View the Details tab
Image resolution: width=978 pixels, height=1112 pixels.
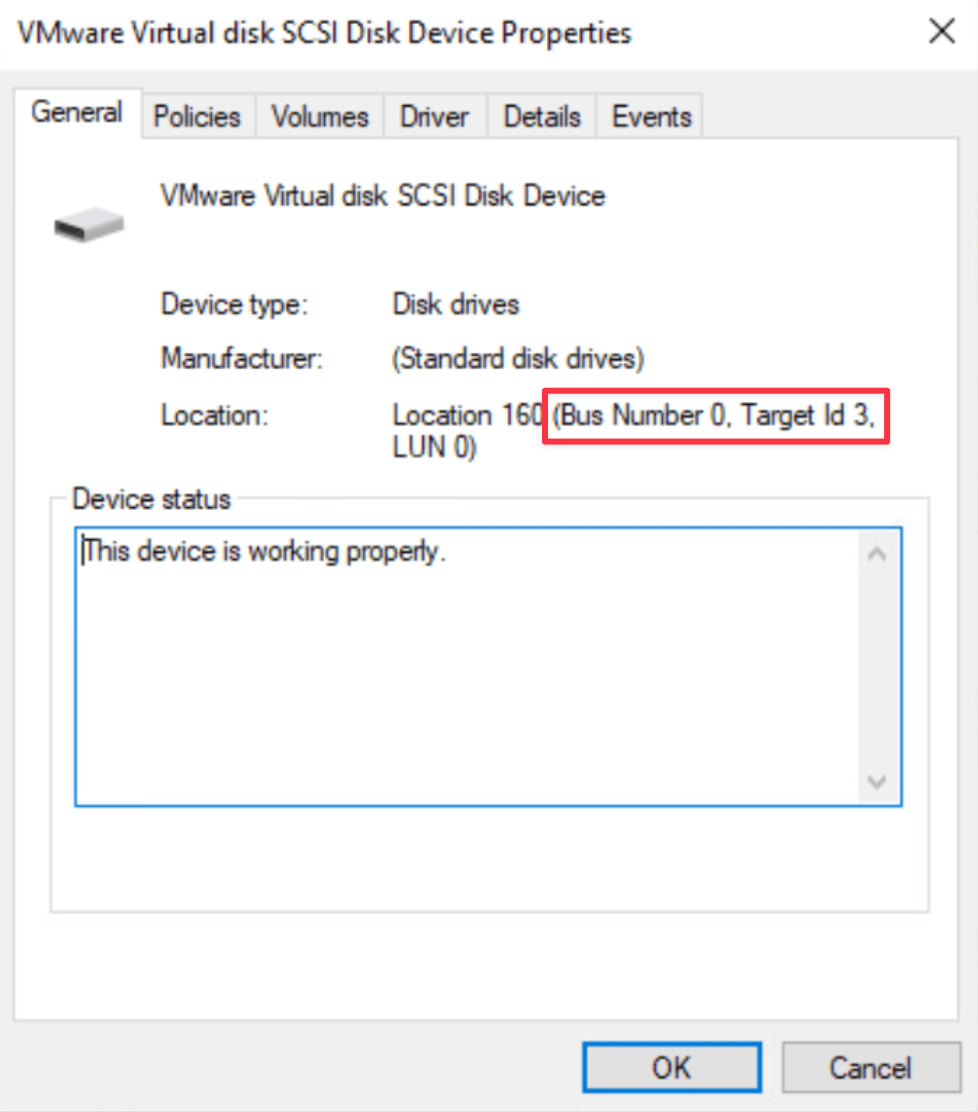click(541, 117)
